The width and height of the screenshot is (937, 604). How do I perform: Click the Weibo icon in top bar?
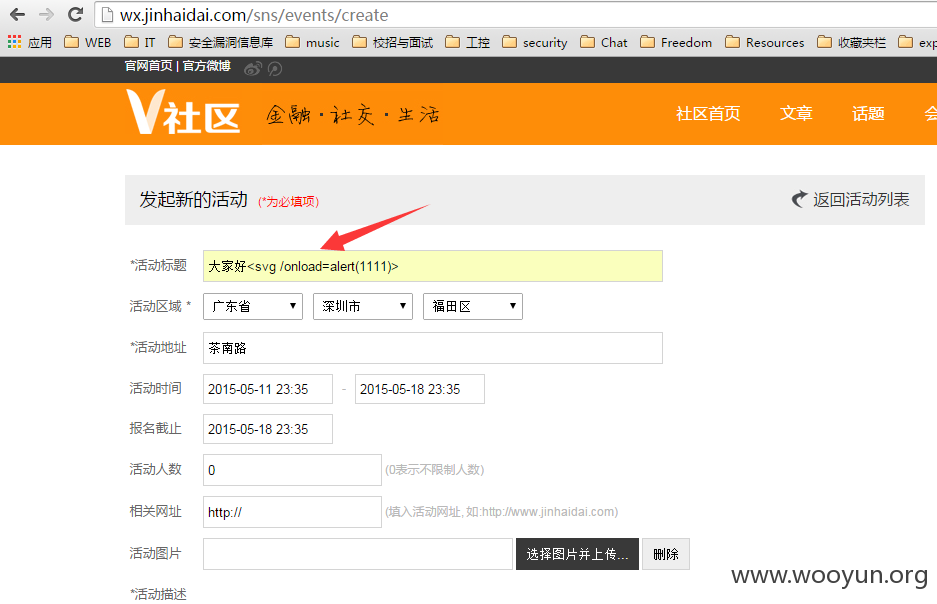(253, 69)
